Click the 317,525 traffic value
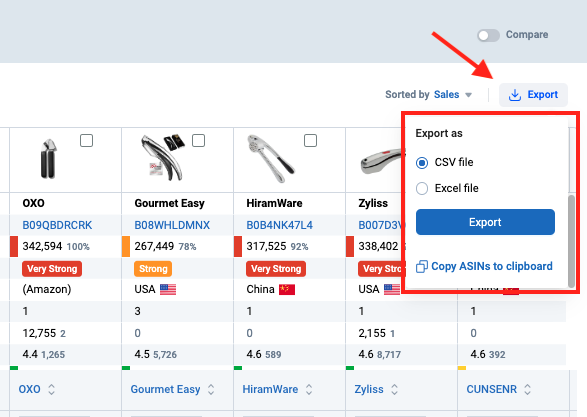The width and height of the screenshot is (587, 417). click(266, 246)
